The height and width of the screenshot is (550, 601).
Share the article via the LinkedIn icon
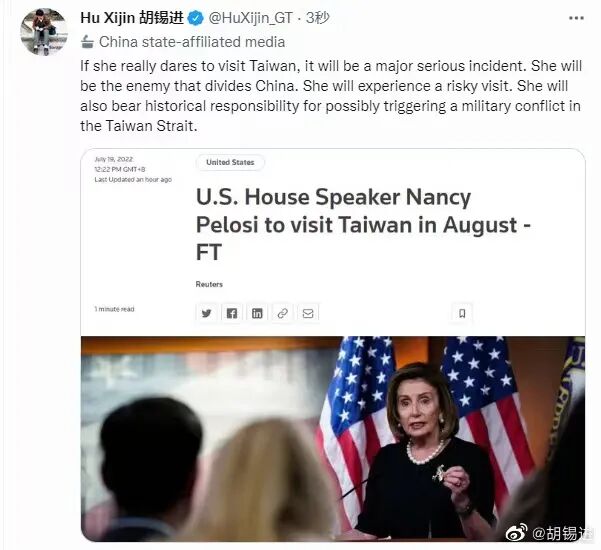[257, 314]
